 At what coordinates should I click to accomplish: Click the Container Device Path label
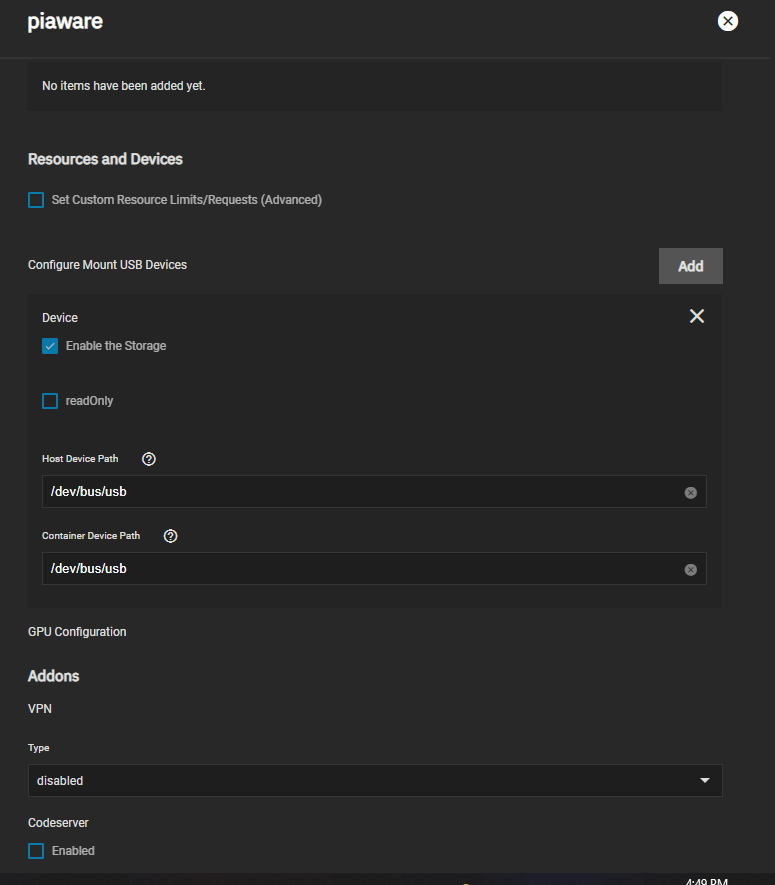click(91, 536)
